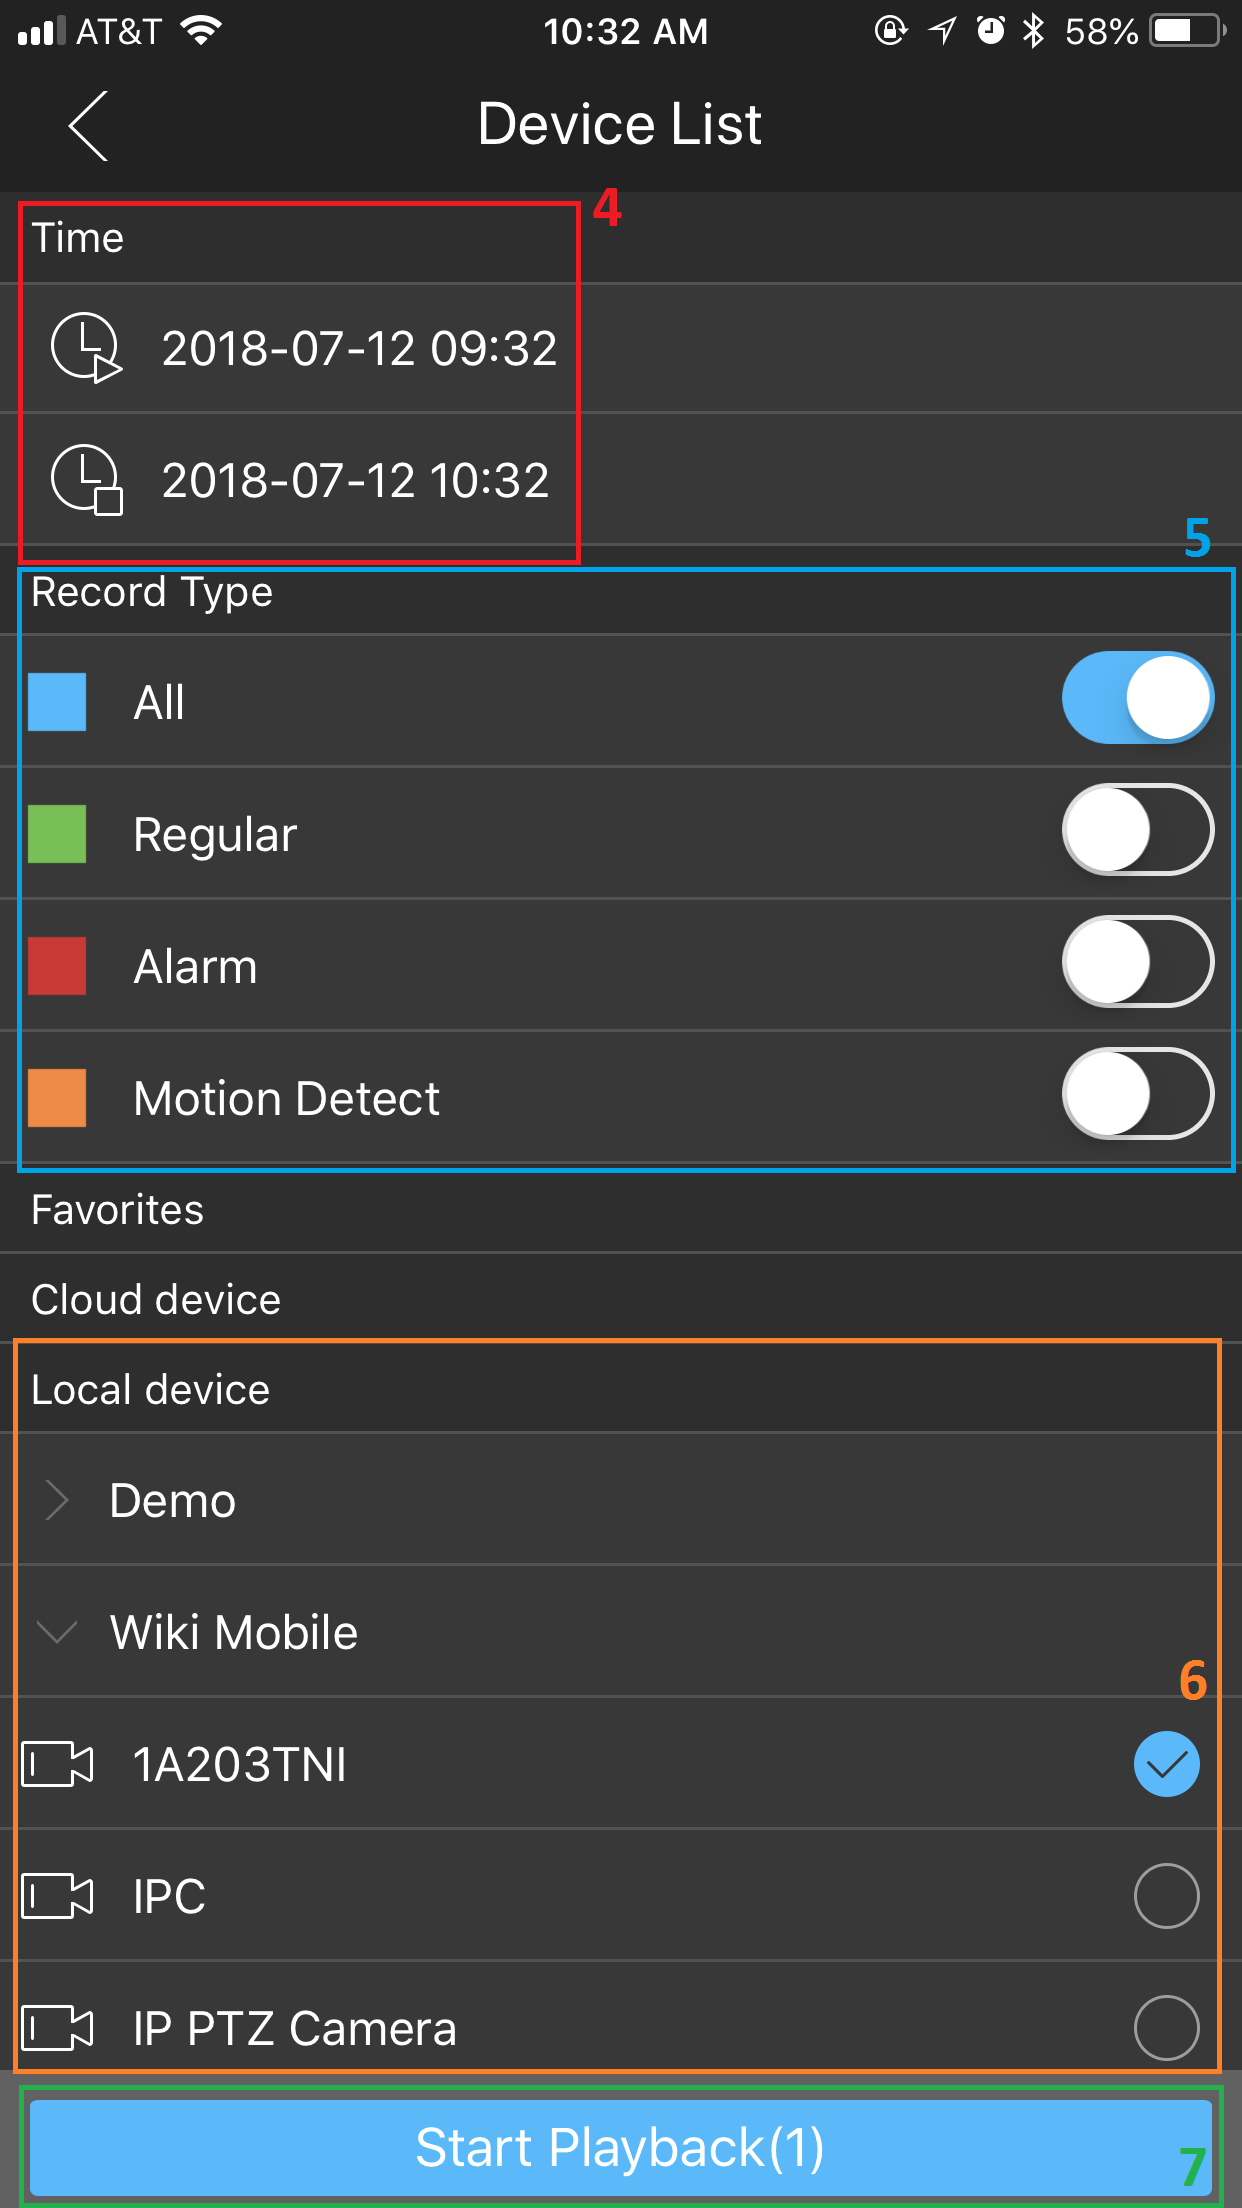1242x2208 pixels.
Task: Tap the orange Motion Detect color swatch
Action: (x=57, y=1098)
